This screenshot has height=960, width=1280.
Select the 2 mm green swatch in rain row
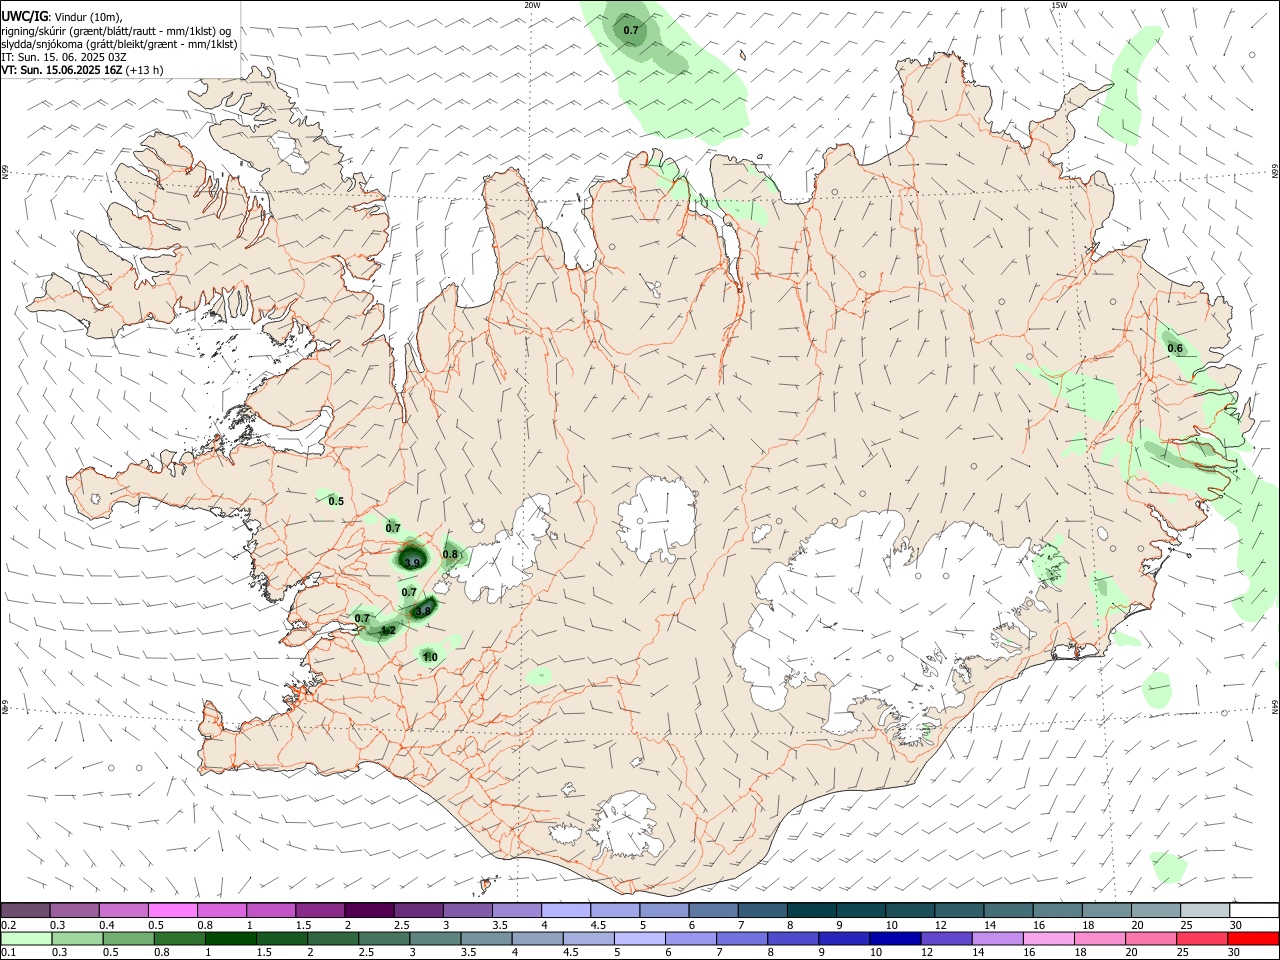point(331,939)
